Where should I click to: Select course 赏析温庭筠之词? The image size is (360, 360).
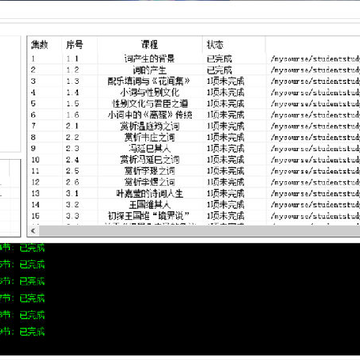149,126
